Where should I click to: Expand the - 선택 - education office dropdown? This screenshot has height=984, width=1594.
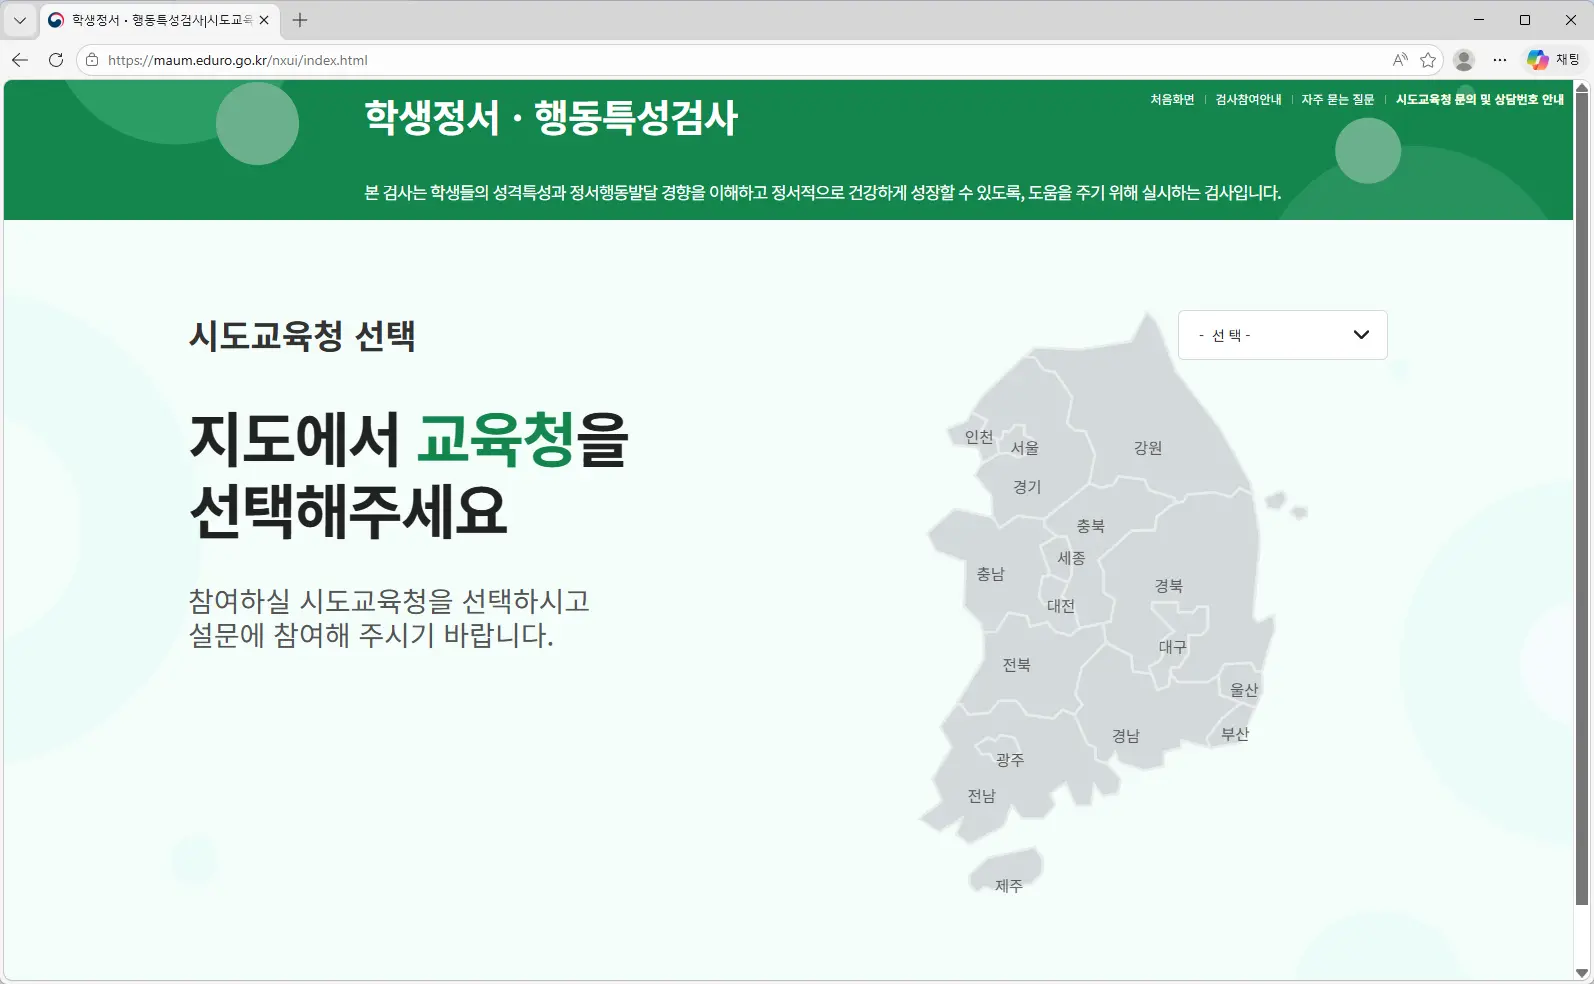click(1283, 335)
